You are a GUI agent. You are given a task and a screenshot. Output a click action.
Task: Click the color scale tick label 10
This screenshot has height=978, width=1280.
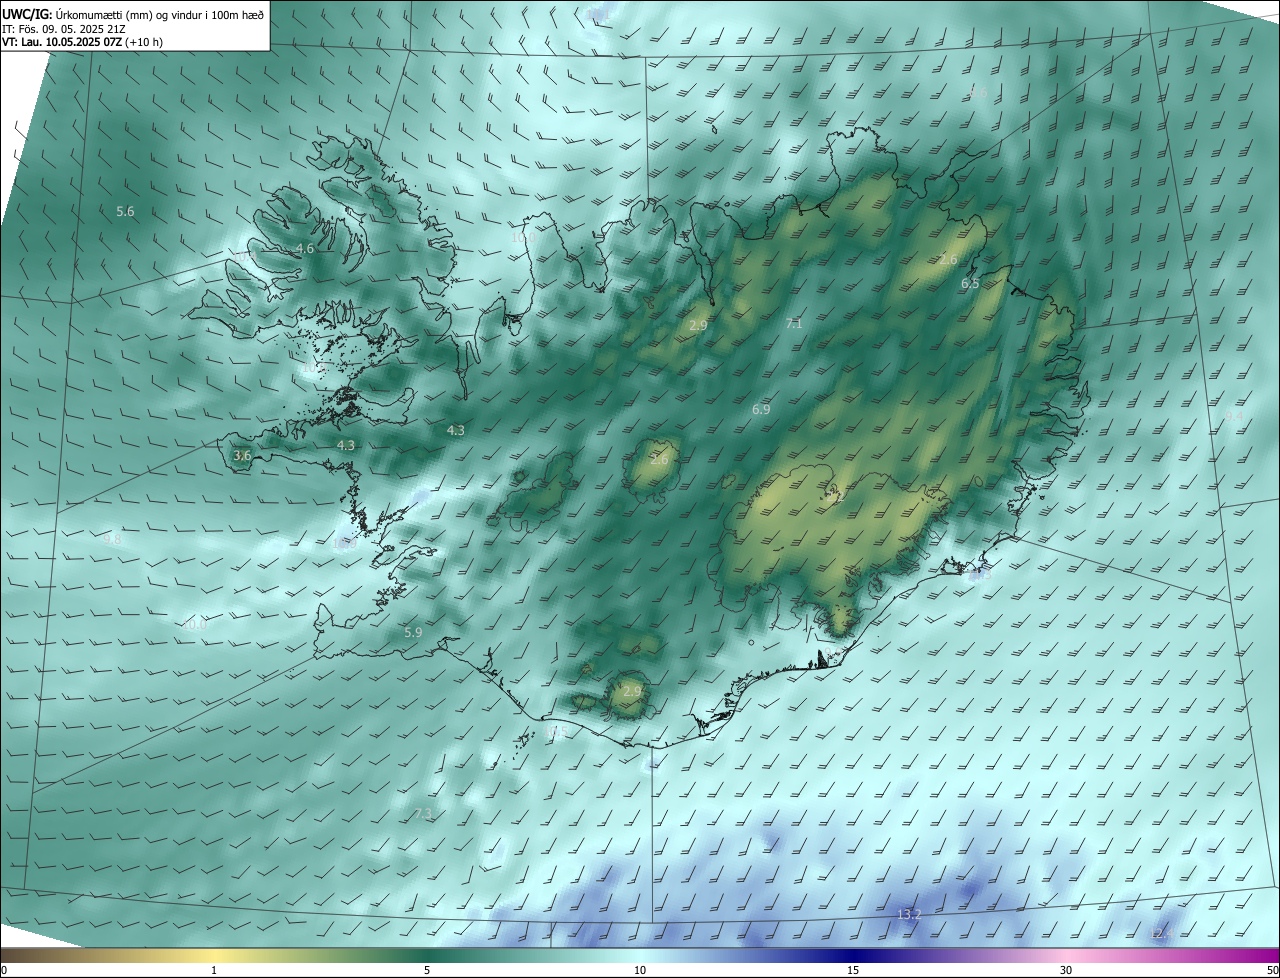[x=640, y=970]
